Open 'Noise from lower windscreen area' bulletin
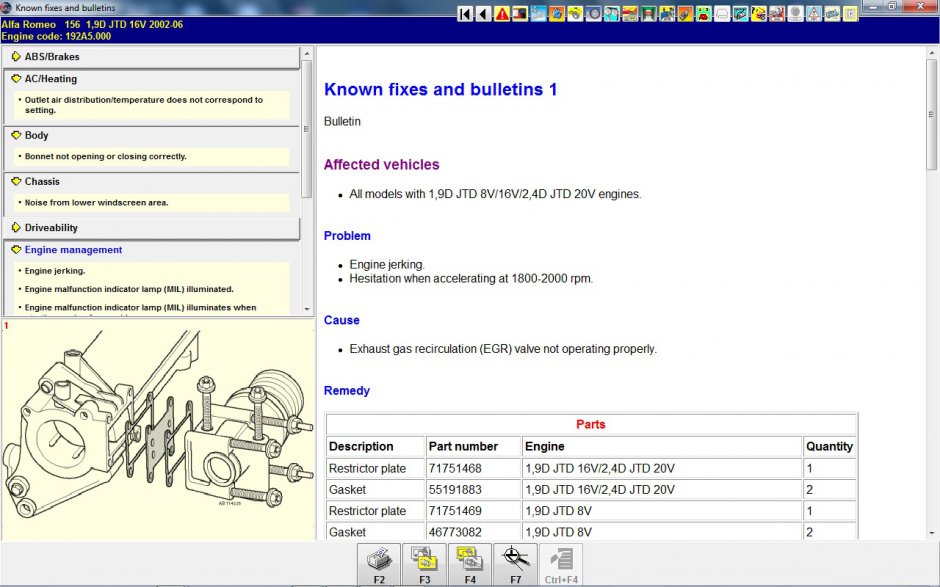940x587 pixels. 96,203
